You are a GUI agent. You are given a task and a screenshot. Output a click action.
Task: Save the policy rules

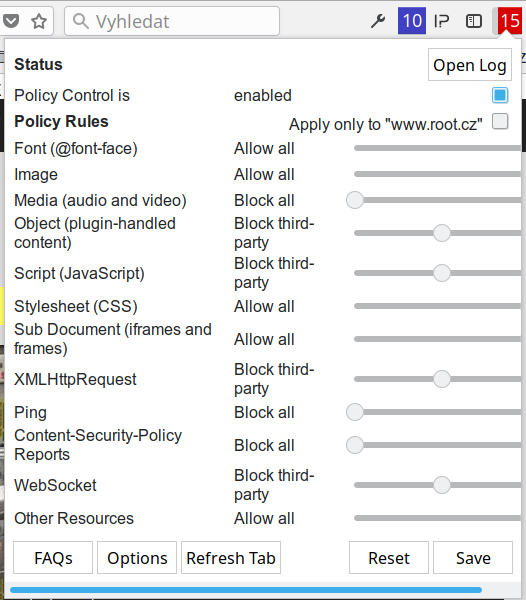coord(473,558)
